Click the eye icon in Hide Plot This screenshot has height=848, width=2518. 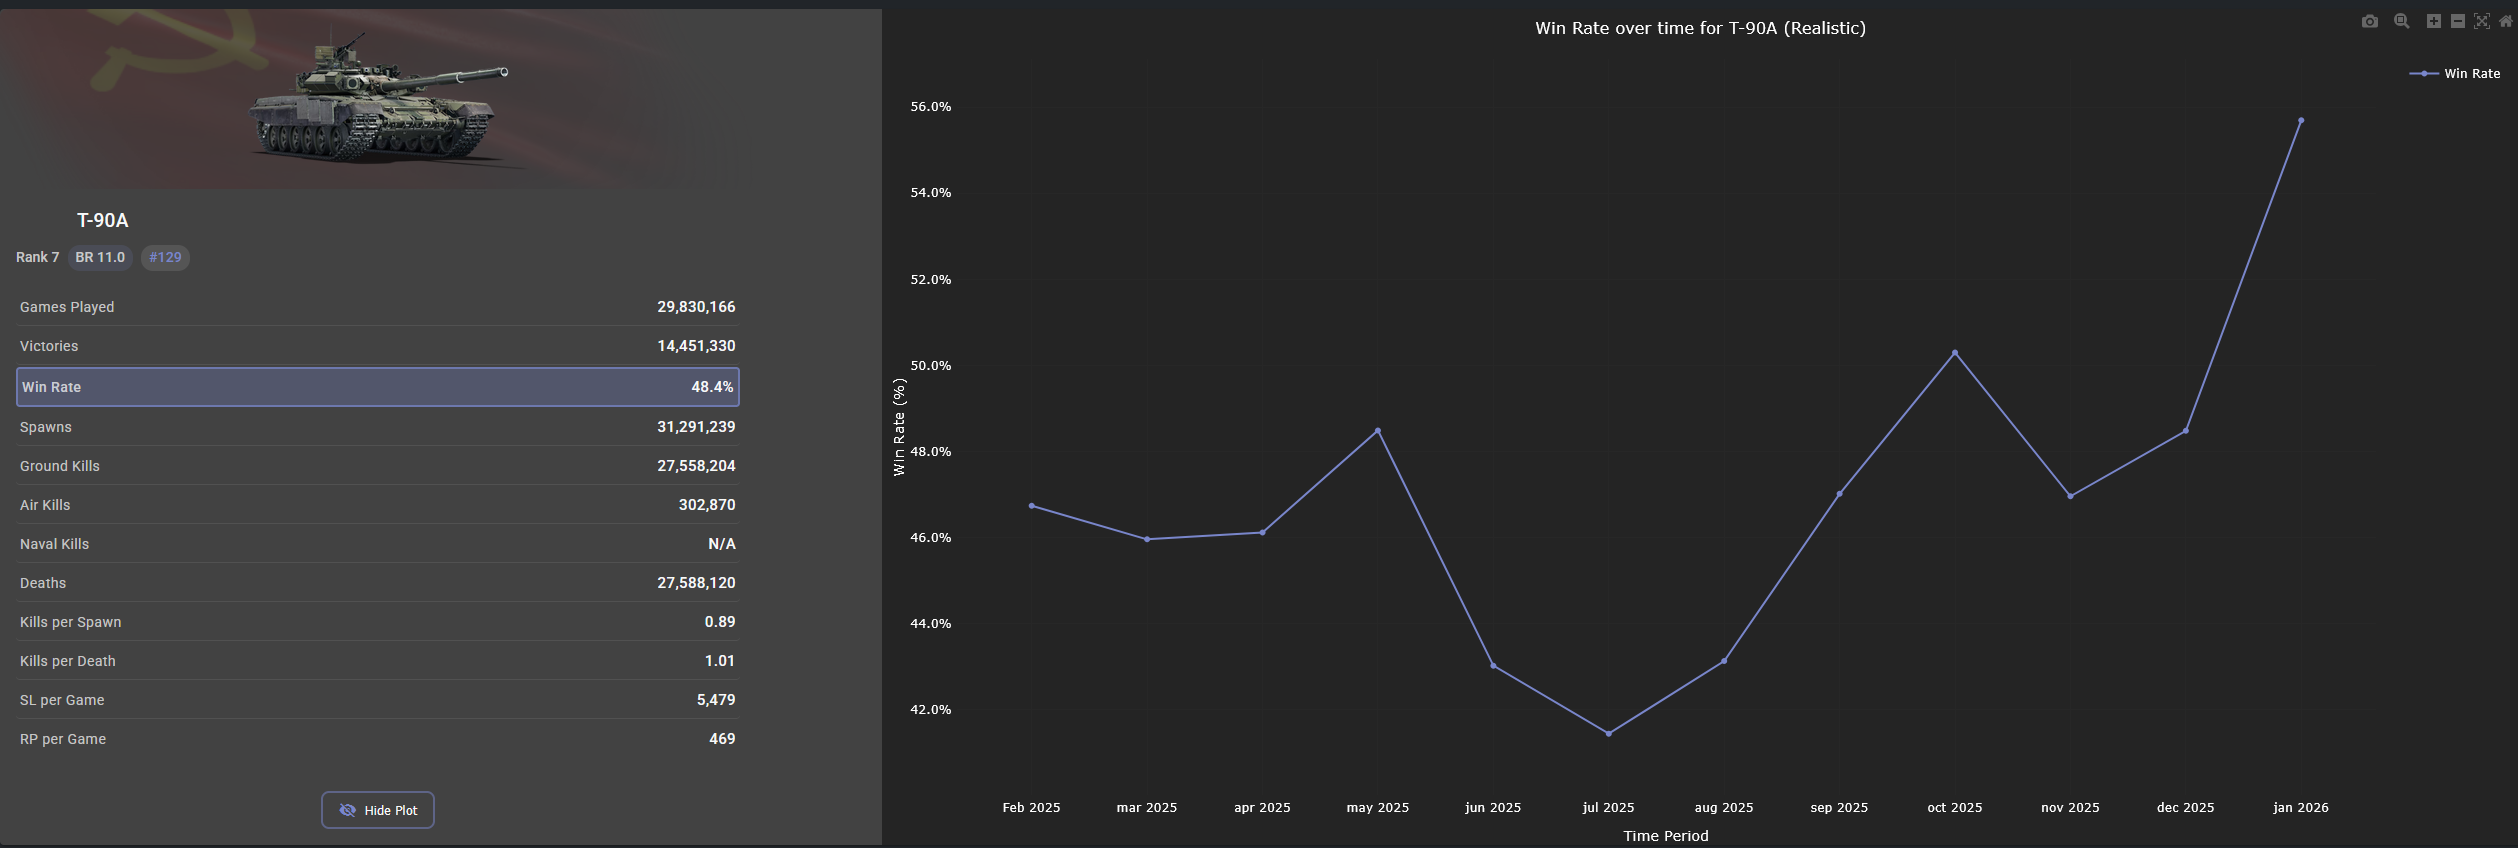347,810
